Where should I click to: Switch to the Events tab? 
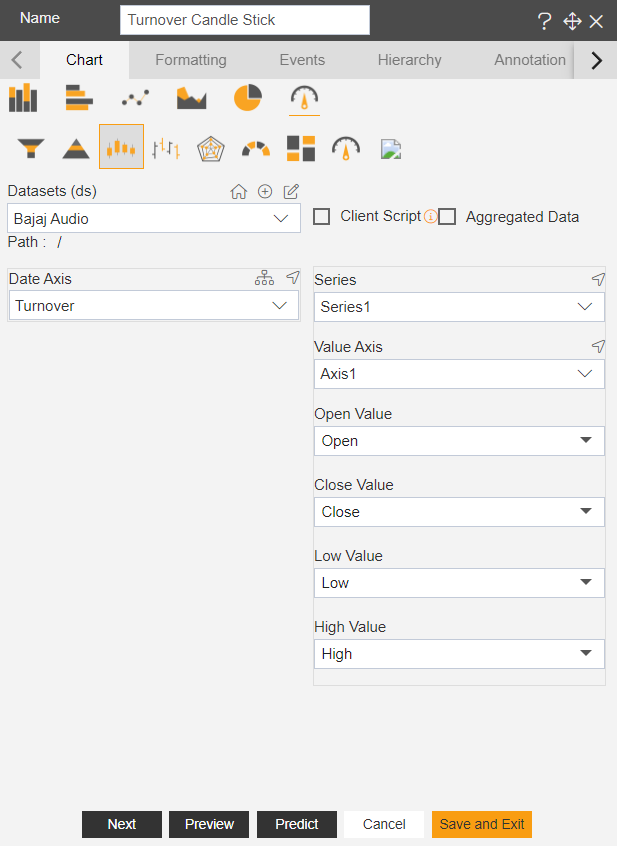[302, 60]
